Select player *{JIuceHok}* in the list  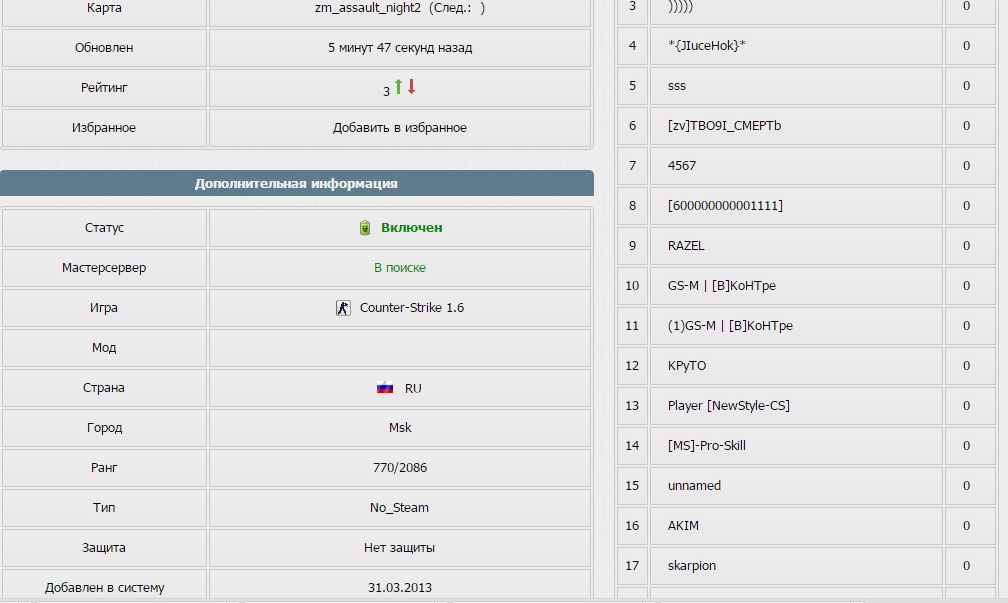pyautogui.click(x=706, y=46)
